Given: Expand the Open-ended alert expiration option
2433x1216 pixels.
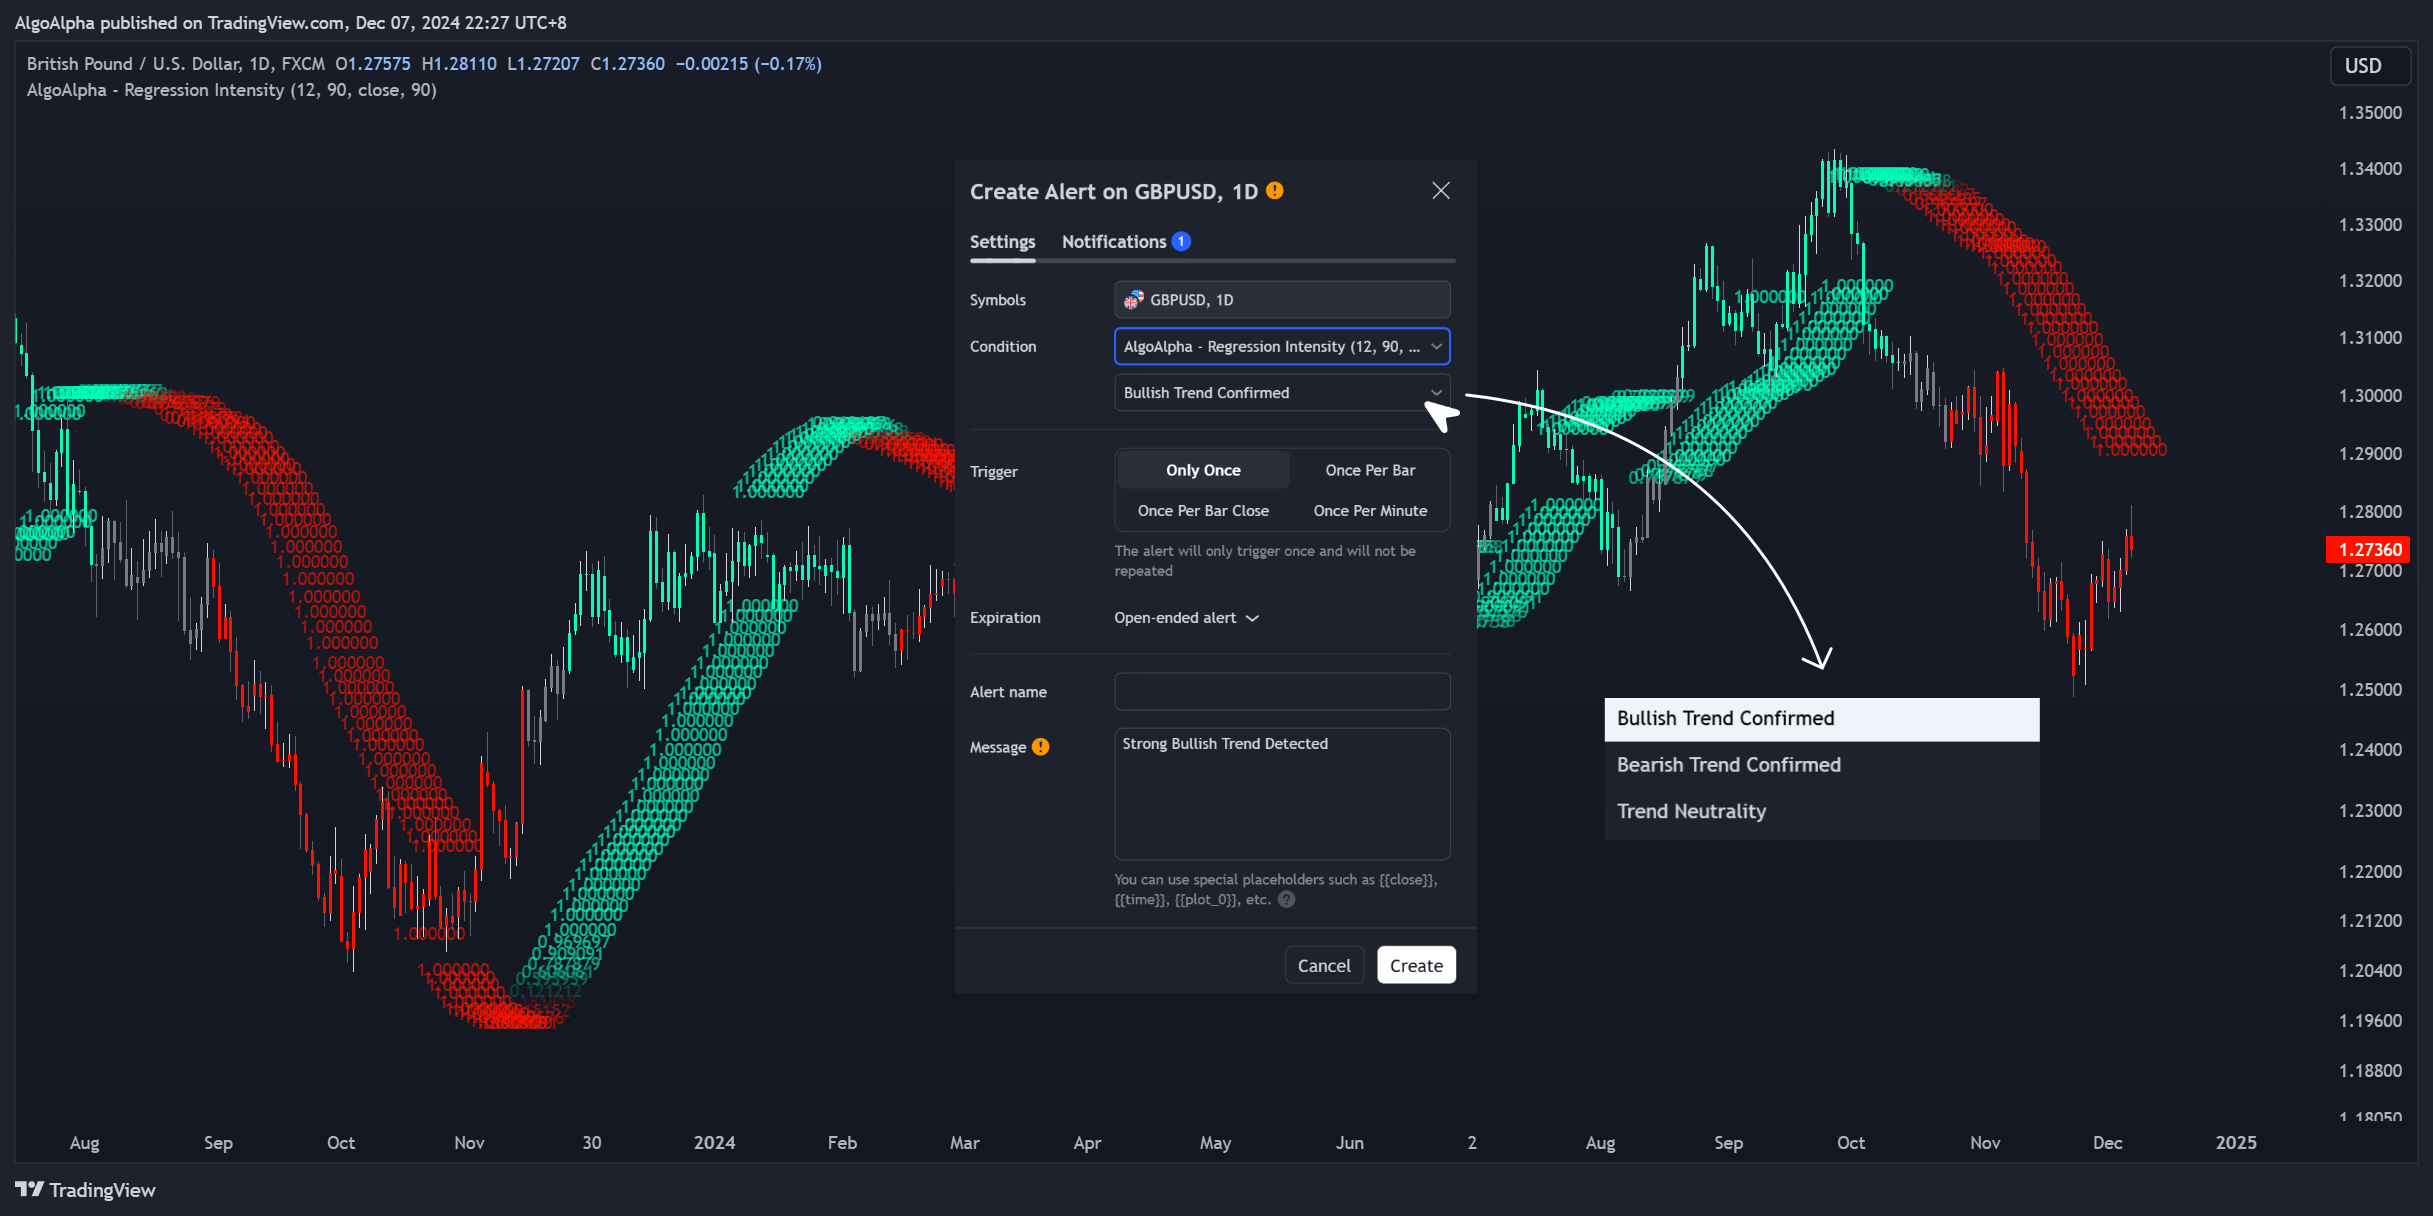Looking at the screenshot, I should (x=1186, y=618).
